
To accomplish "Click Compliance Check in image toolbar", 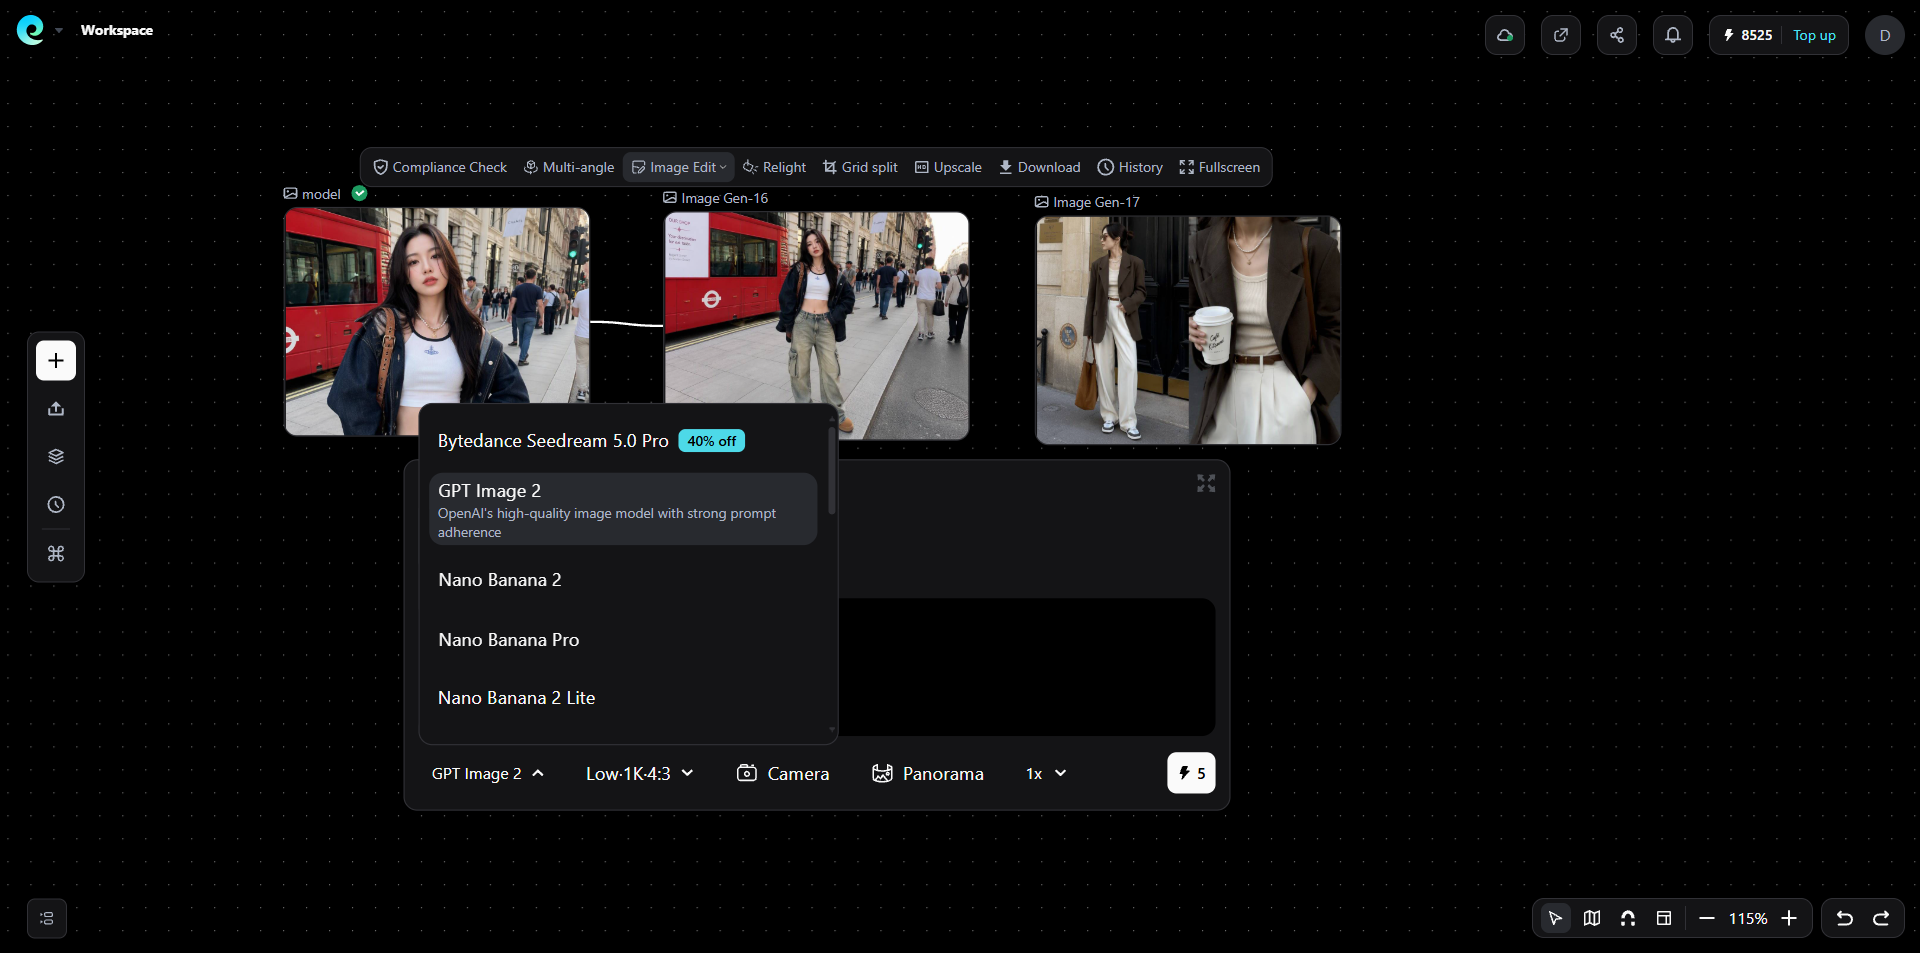I will point(440,167).
